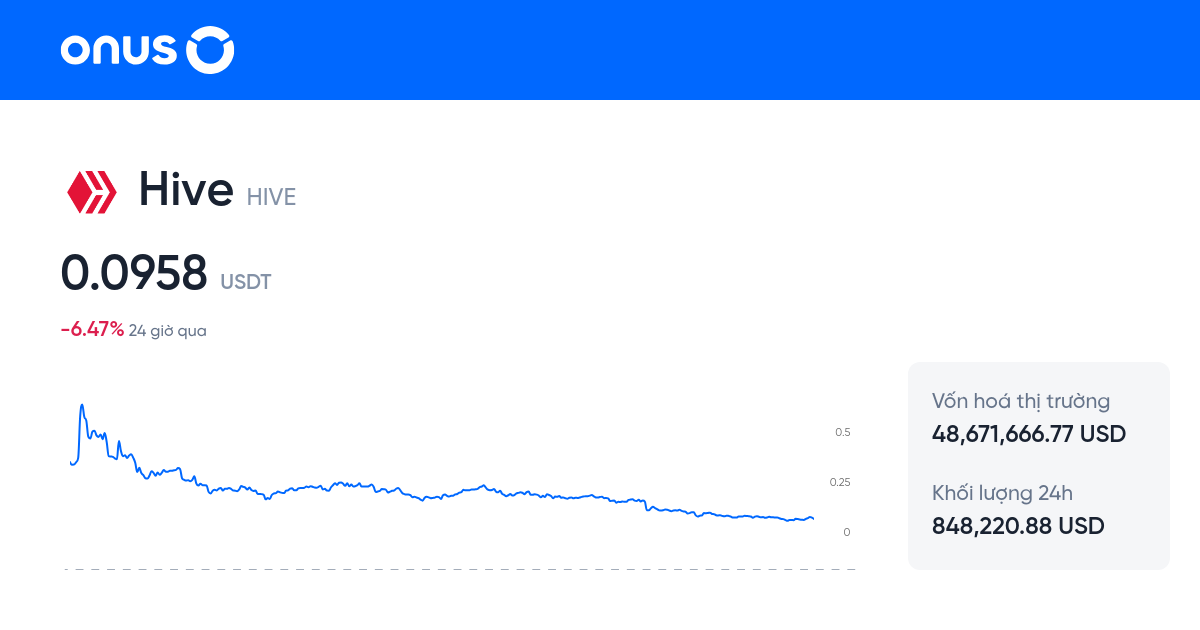Click the peak of the price chart
This screenshot has width=1200, height=630.
[x=81, y=406]
